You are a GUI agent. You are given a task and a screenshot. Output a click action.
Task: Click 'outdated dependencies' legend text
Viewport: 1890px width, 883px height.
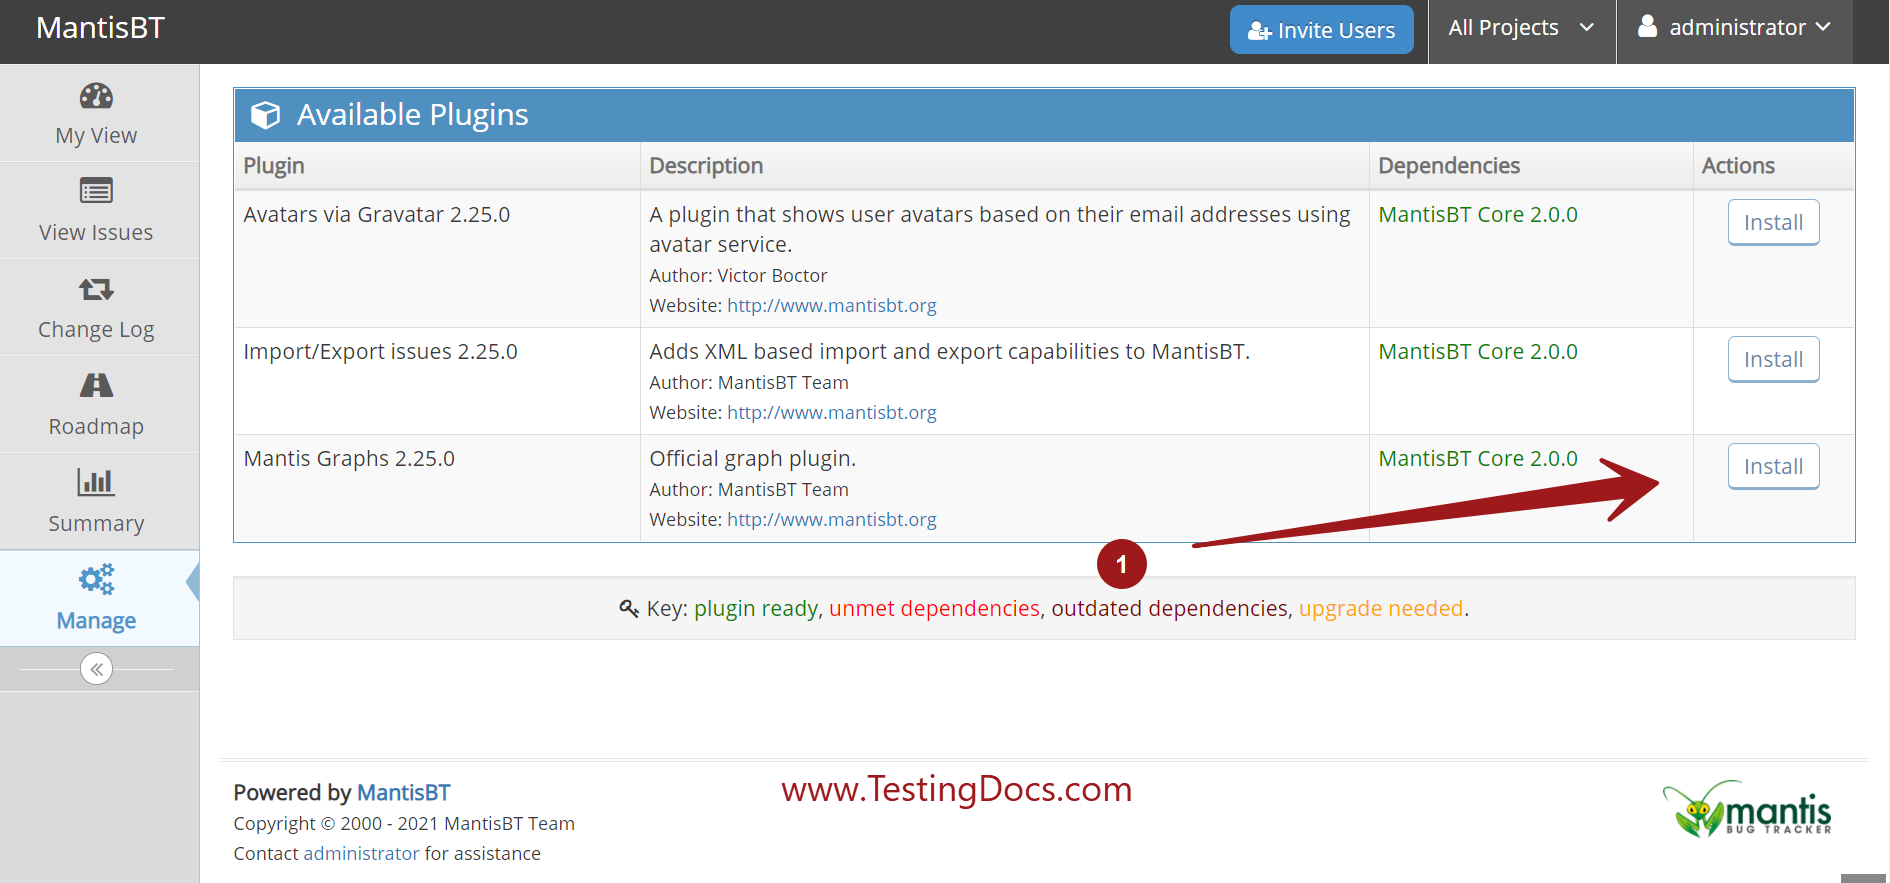pos(1170,608)
